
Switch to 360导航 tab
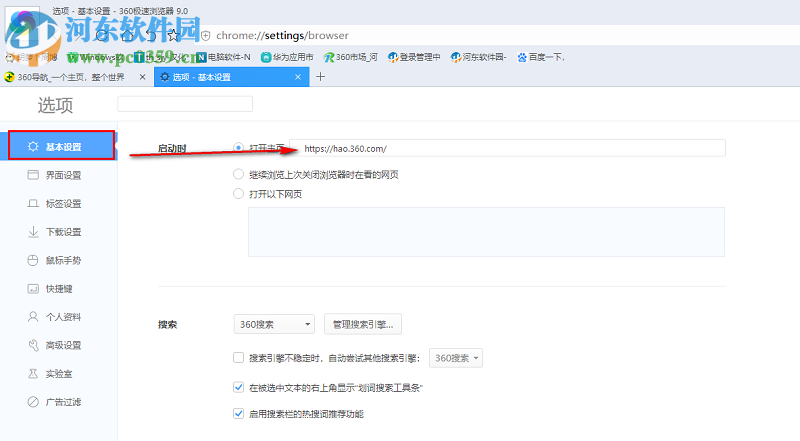[x=71, y=77]
